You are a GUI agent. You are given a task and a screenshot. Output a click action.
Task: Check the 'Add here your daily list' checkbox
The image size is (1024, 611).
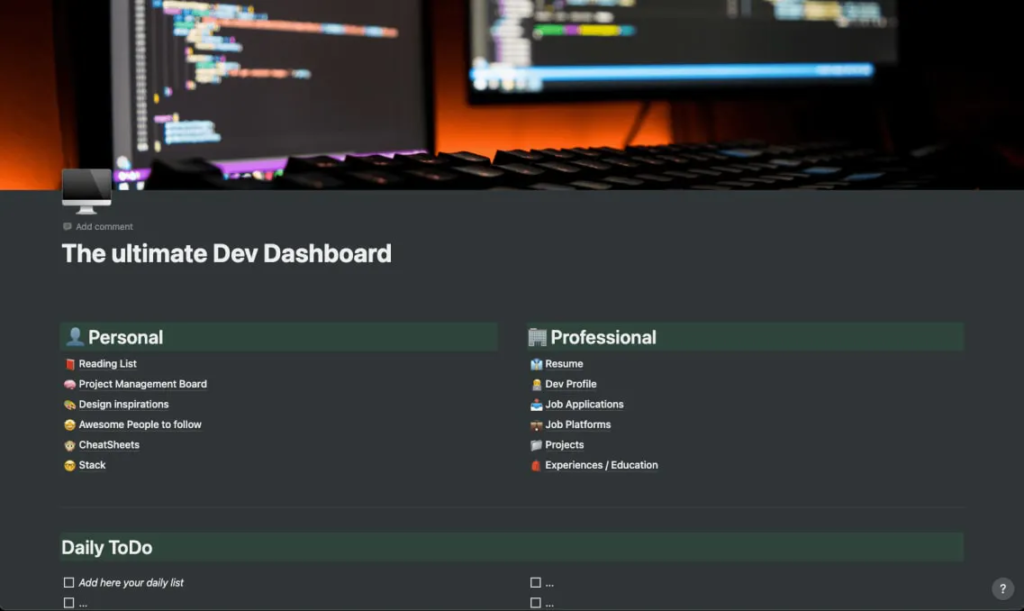pos(68,581)
